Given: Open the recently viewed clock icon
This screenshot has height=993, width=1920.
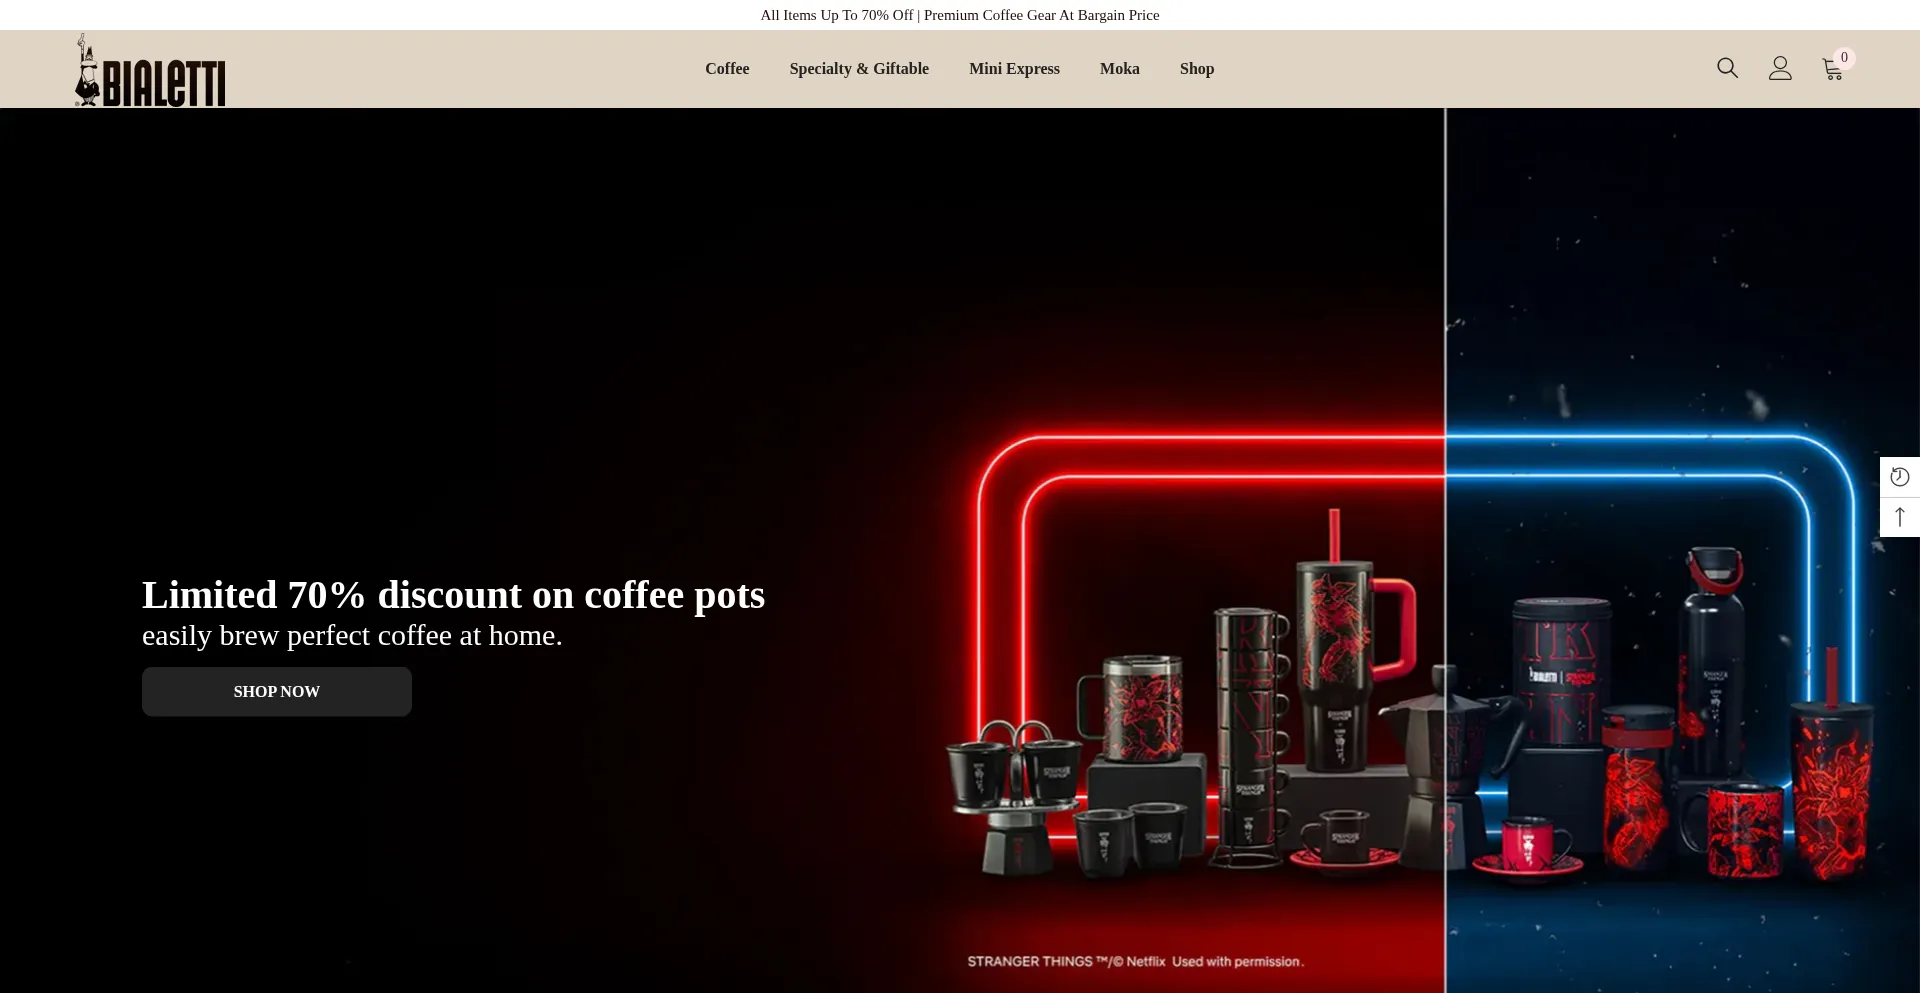Looking at the screenshot, I should click(x=1900, y=477).
